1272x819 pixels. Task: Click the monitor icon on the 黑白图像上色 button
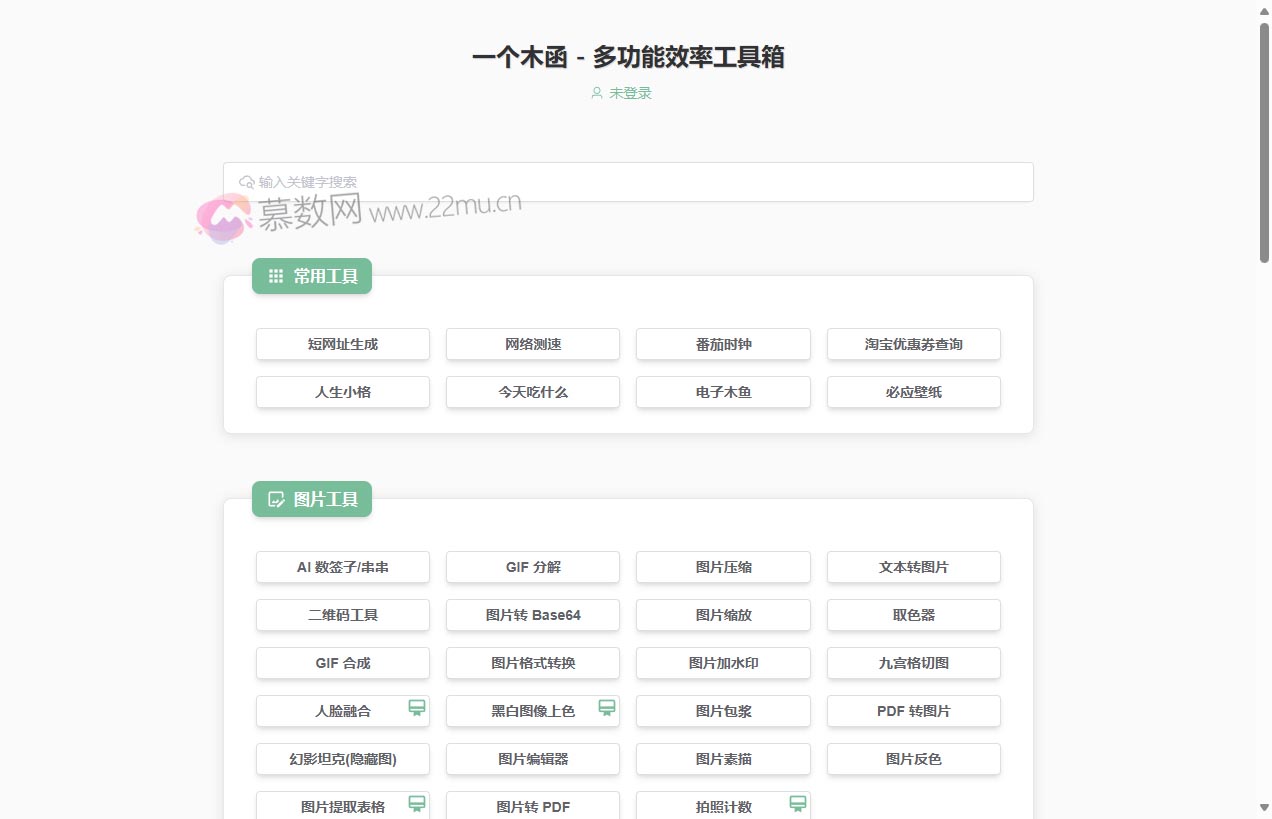(x=607, y=707)
